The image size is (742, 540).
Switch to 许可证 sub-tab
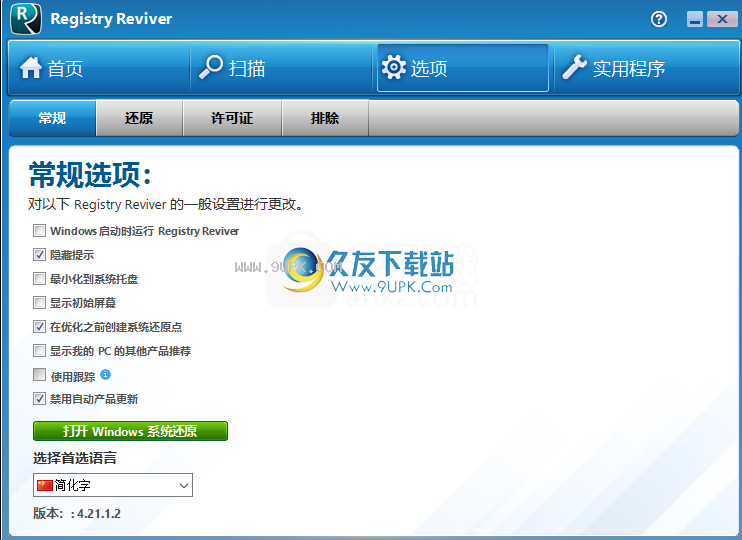point(232,118)
